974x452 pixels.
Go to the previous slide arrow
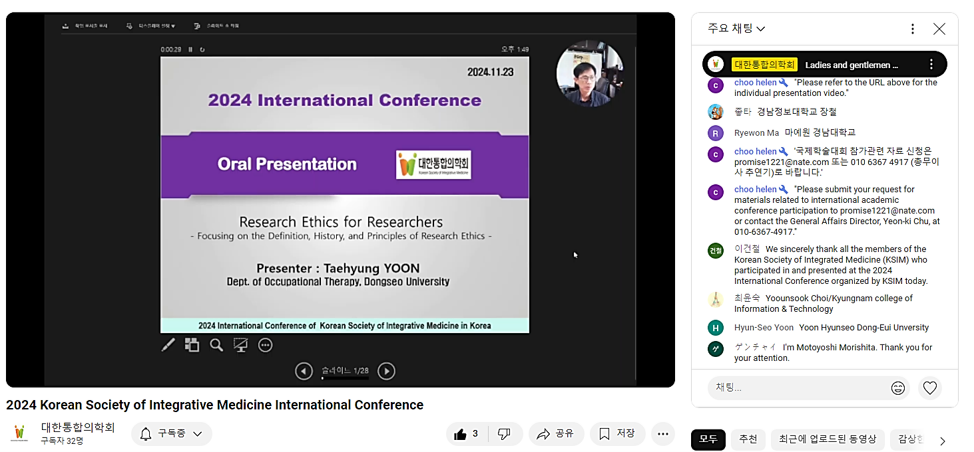point(304,372)
